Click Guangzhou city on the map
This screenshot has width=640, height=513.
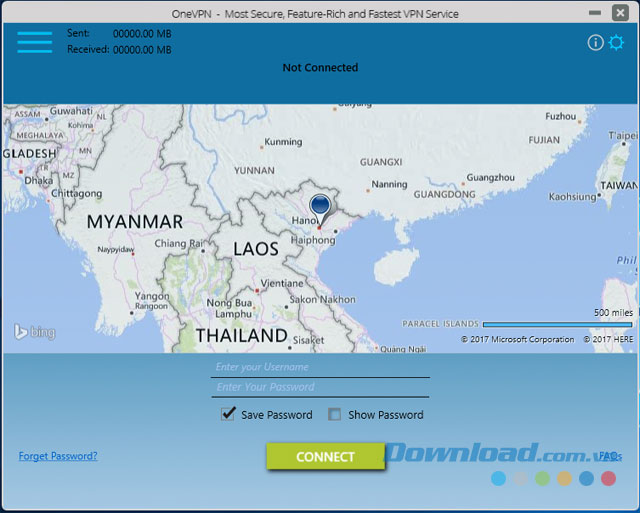(490, 178)
